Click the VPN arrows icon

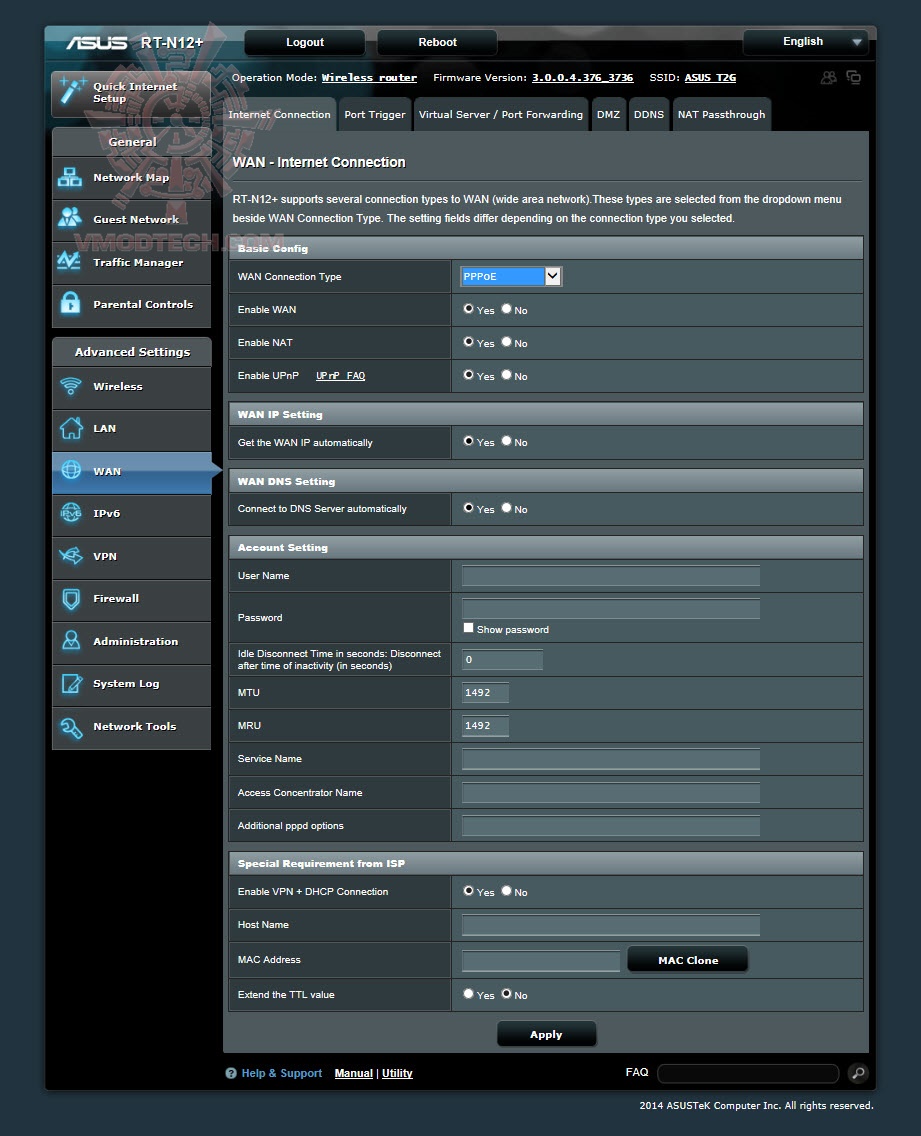click(71, 556)
